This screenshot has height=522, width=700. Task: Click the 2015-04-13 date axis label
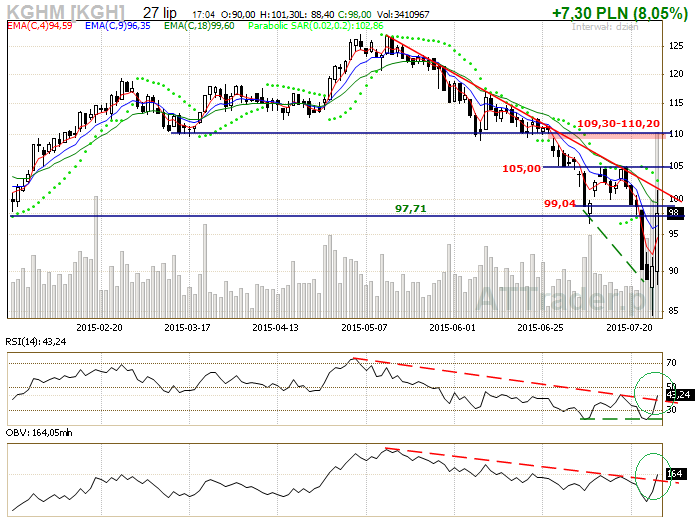click(275, 327)
